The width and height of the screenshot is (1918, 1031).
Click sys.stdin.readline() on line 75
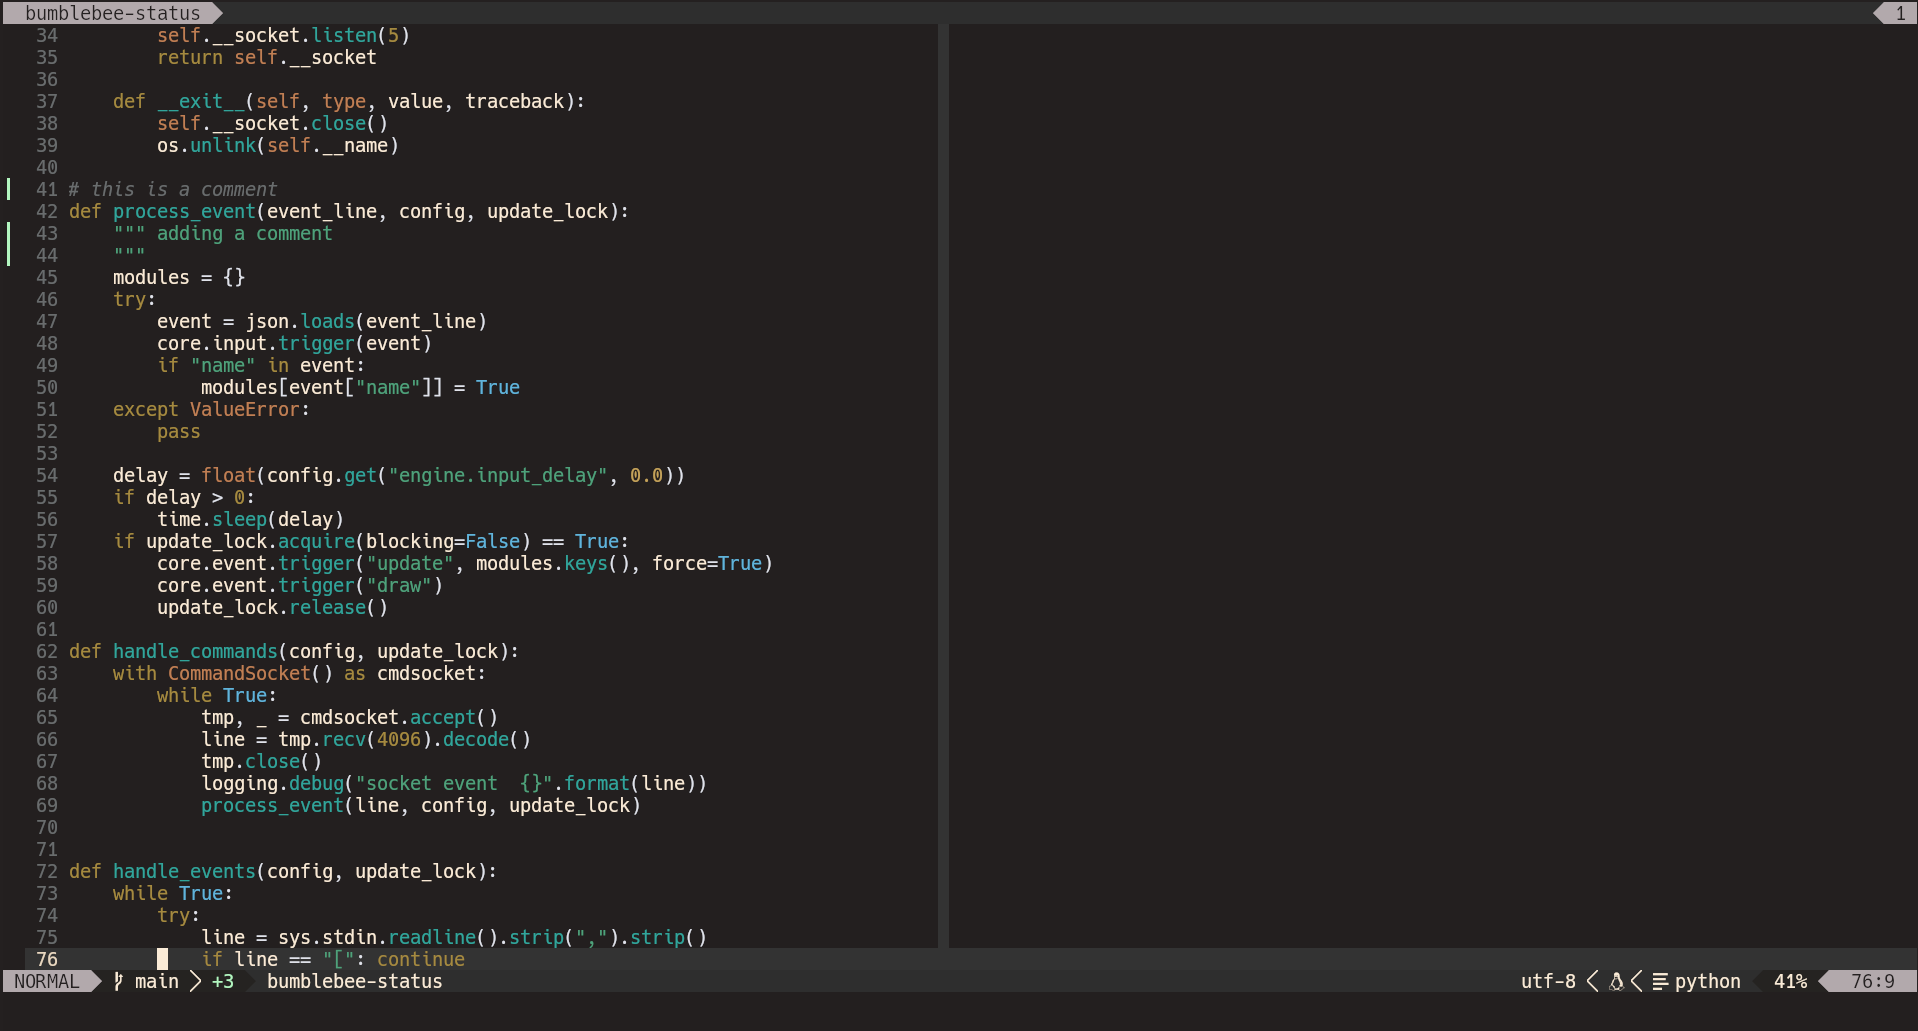coord(388,937)
